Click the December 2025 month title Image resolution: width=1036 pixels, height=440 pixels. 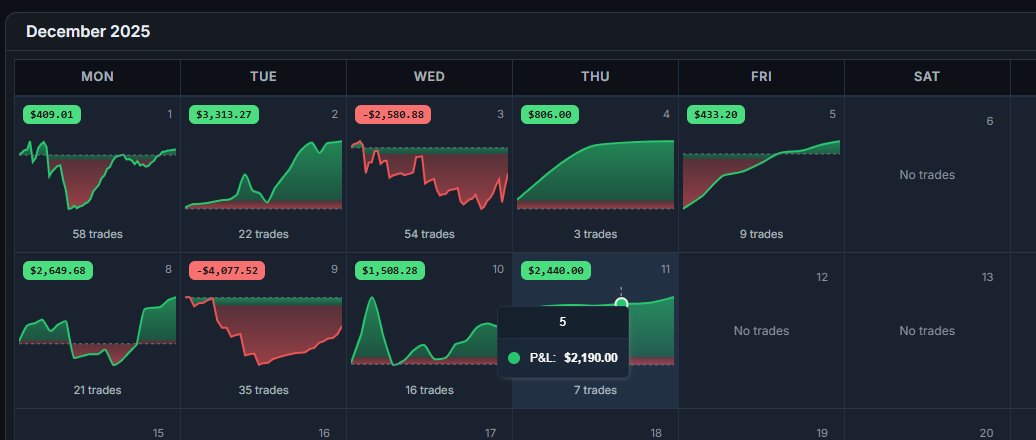(88, 31)
